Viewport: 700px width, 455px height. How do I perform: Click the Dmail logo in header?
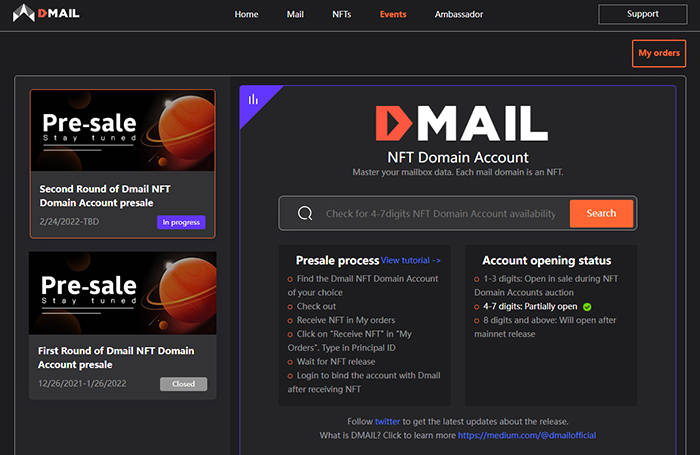coord(46,13)
